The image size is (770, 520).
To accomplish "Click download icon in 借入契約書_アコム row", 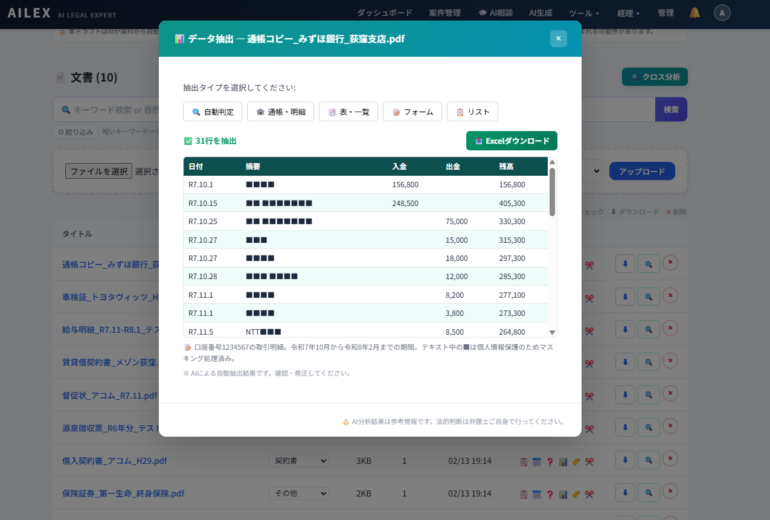I will tap(625, 461).
